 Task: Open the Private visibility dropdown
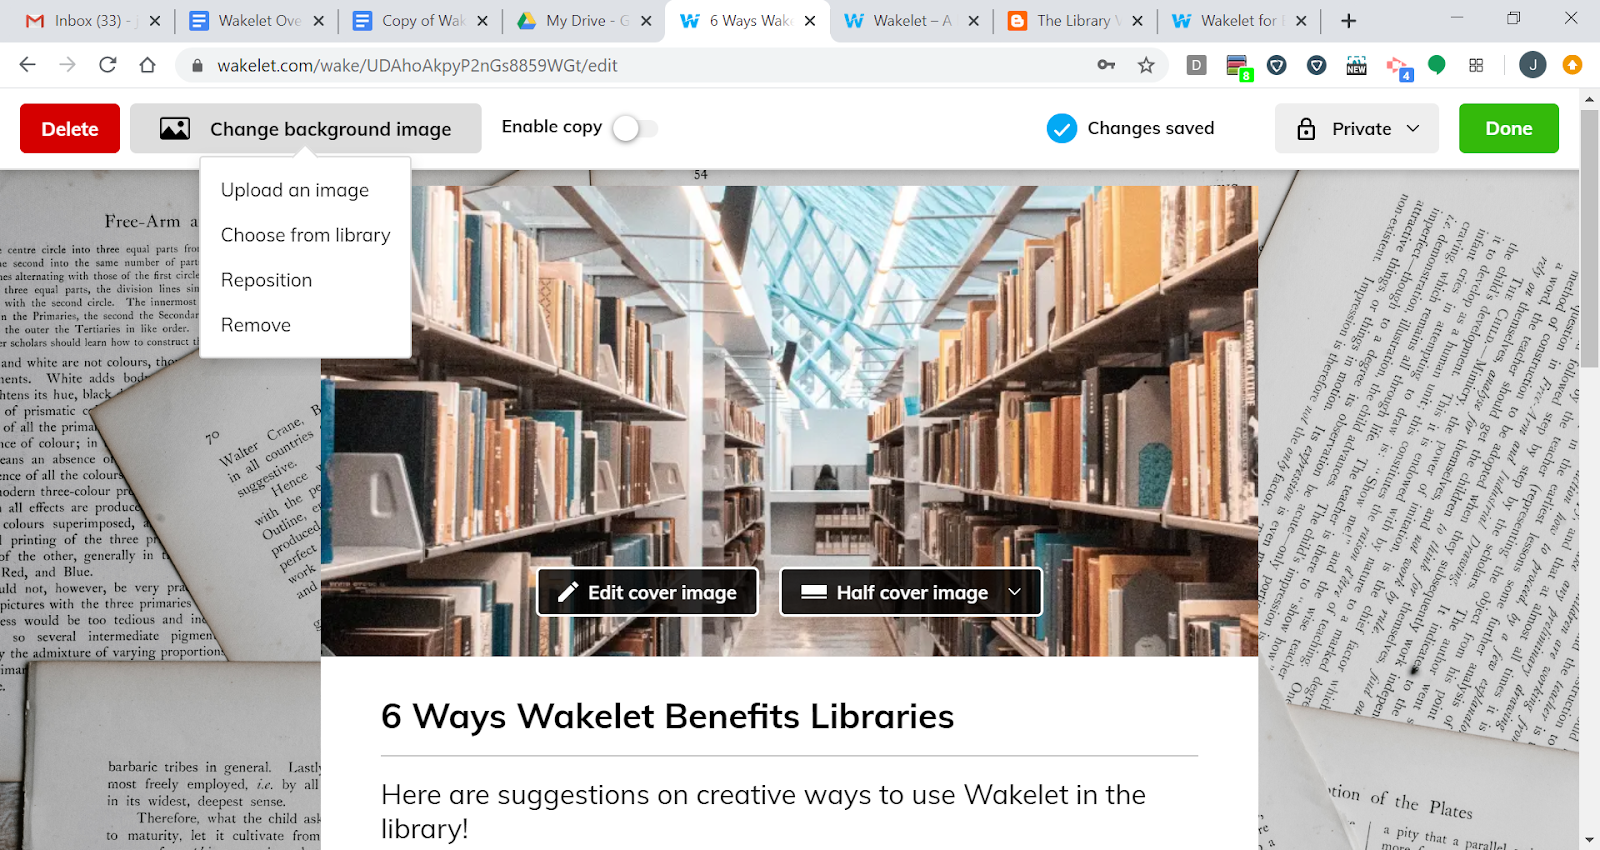[1357, 128]
